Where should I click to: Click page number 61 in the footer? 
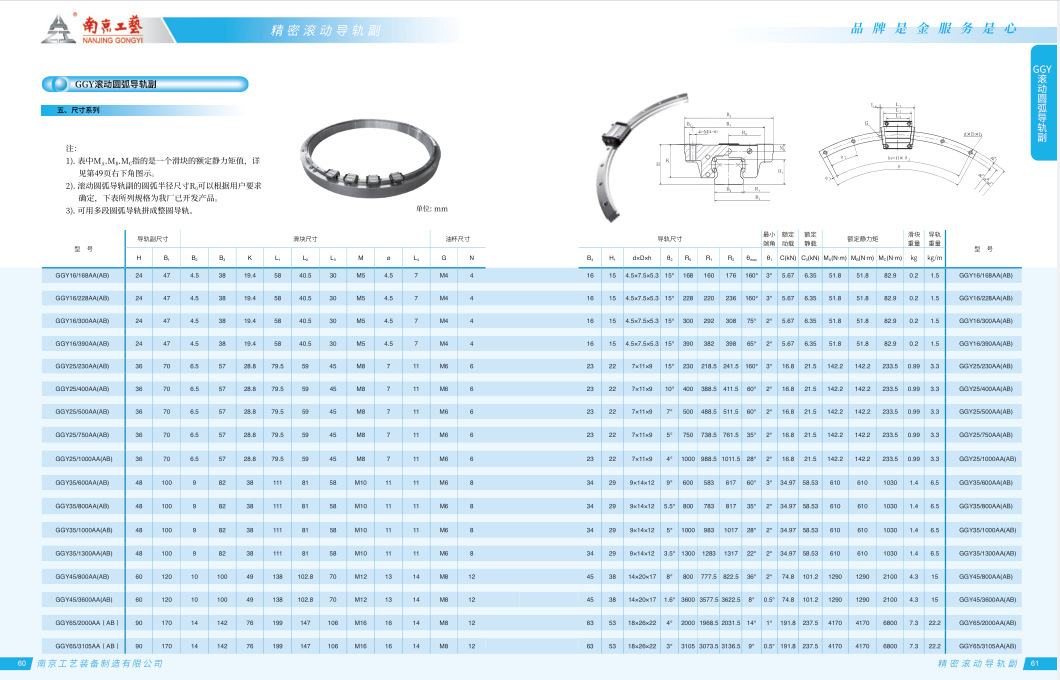point(1034,664)
